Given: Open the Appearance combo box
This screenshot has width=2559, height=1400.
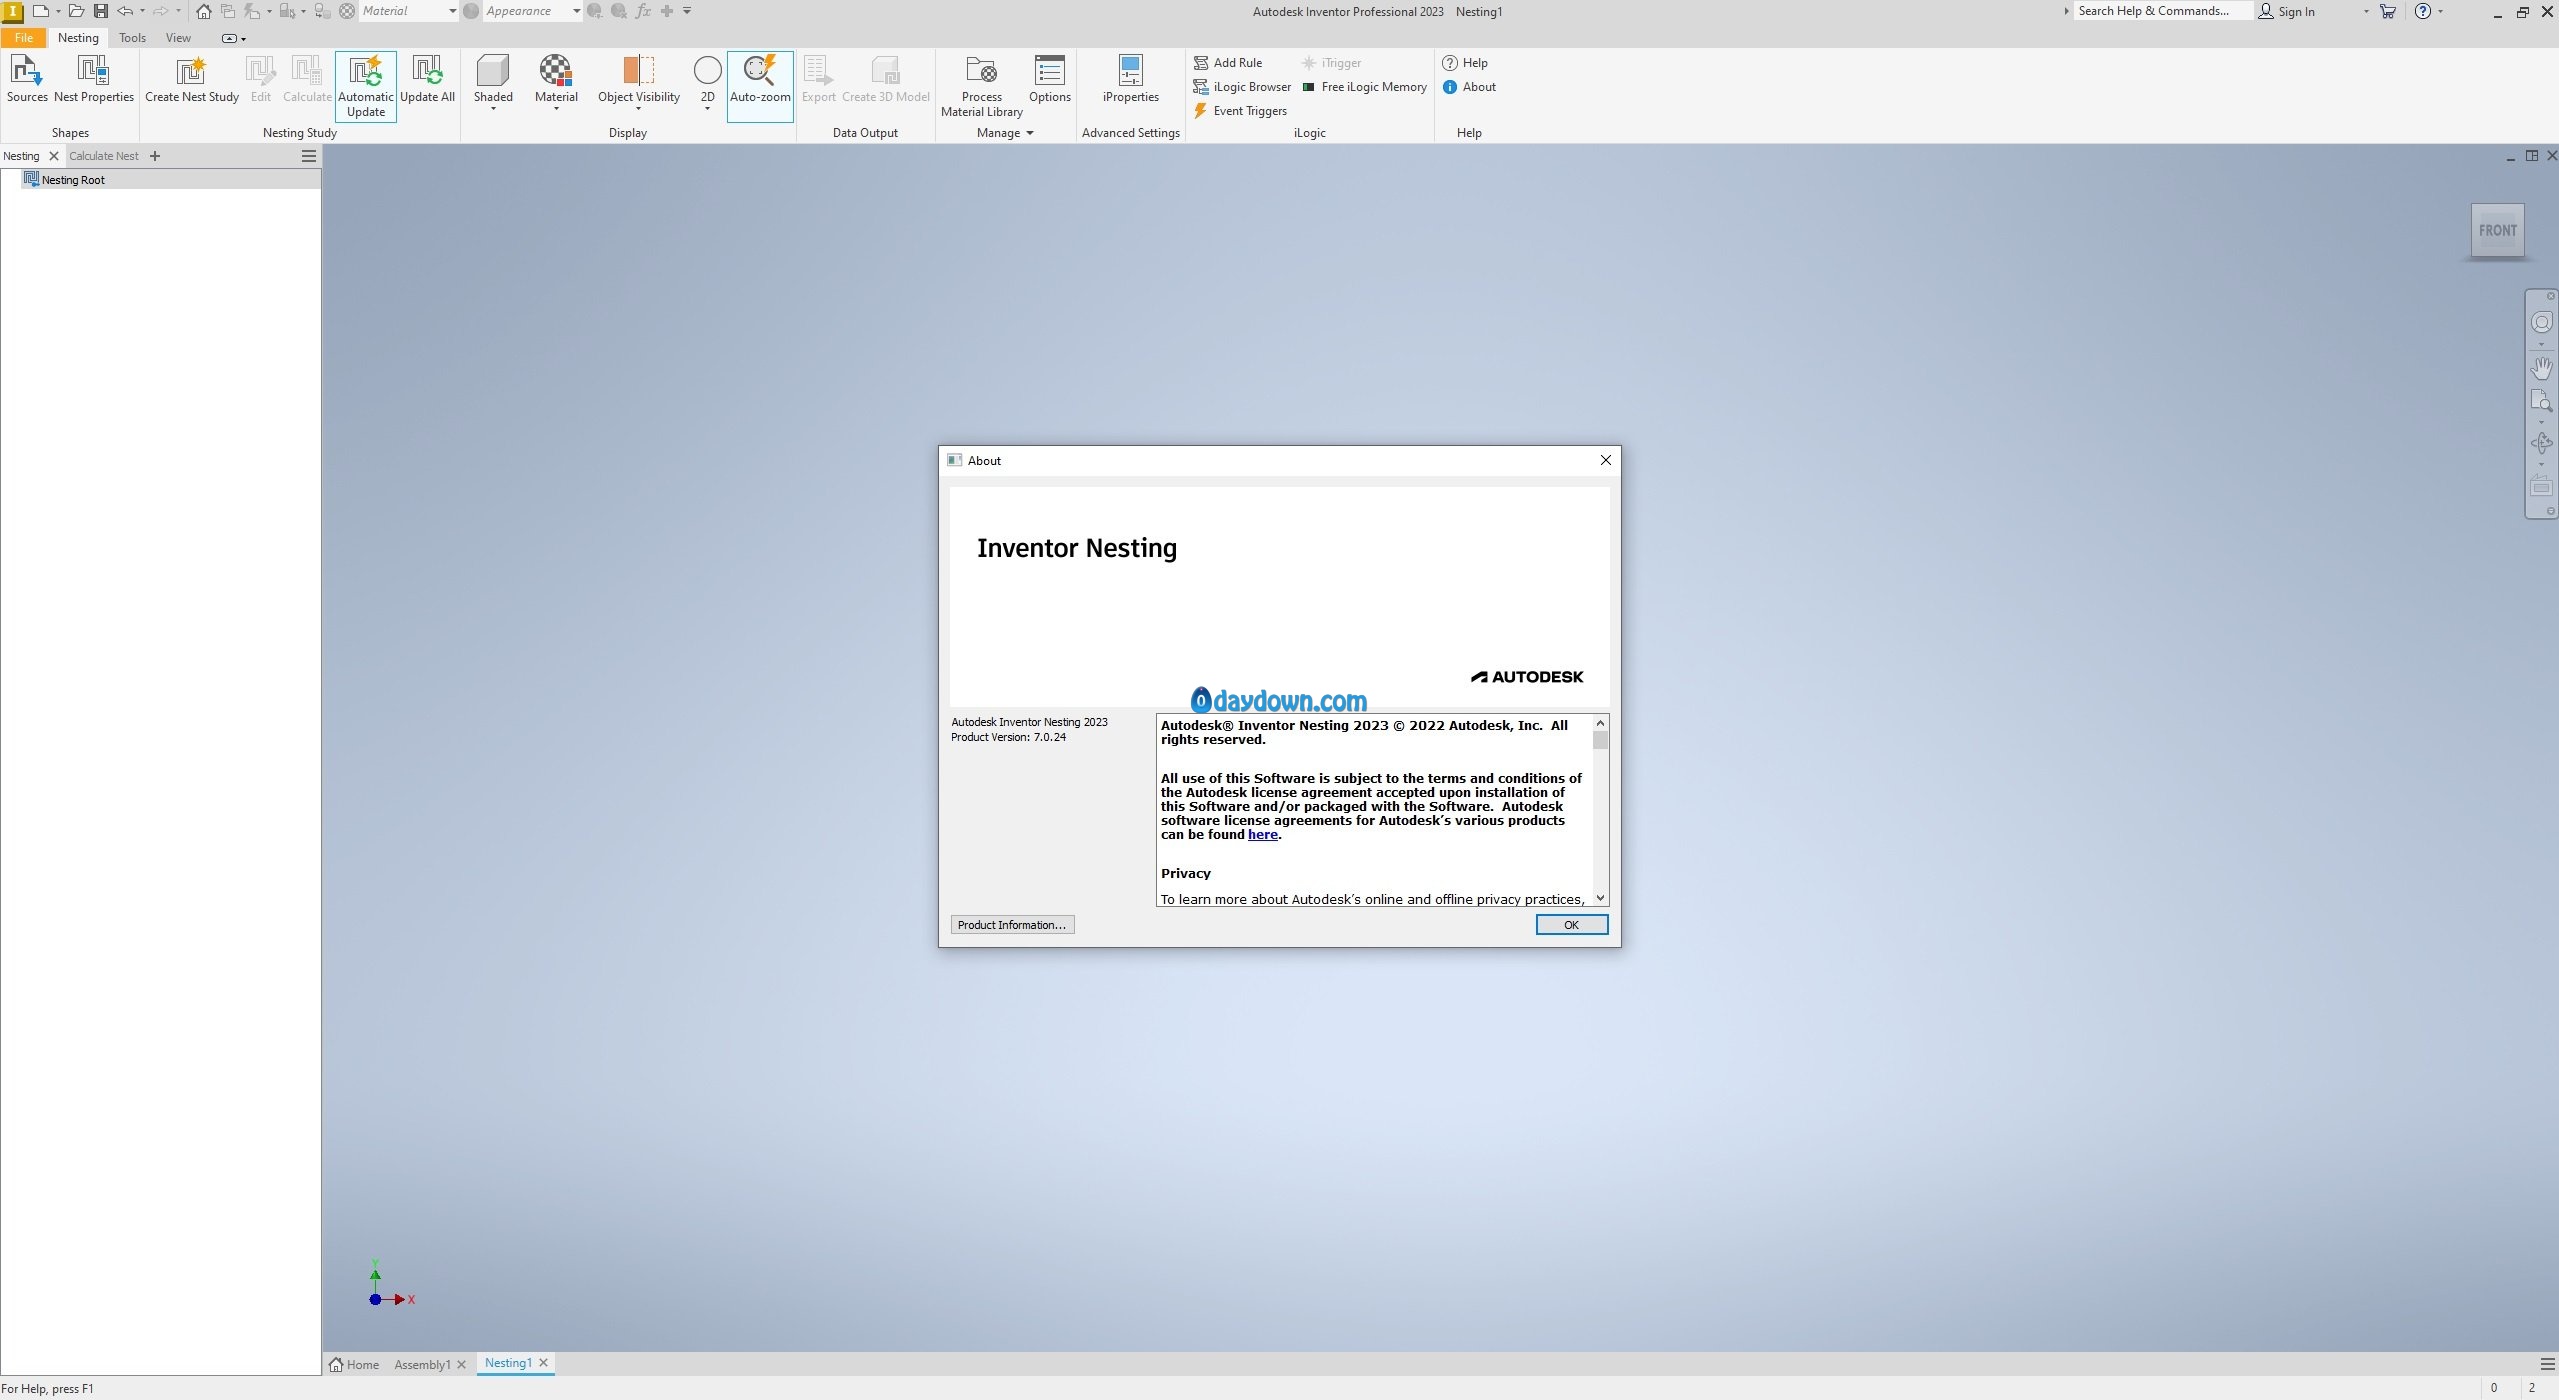Looking at the screenshot, I should click(x=532, y=11).
